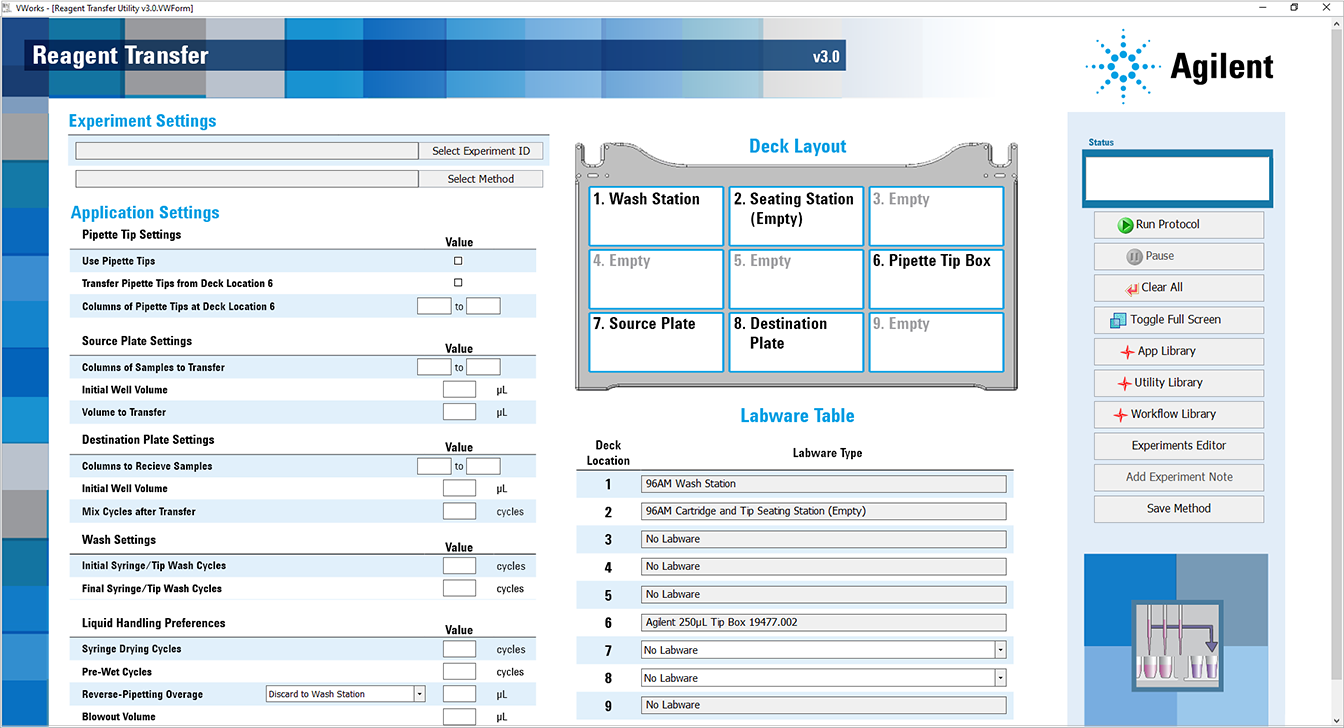
Task: Click the App Library red star icon
Action: (1127, 352)
